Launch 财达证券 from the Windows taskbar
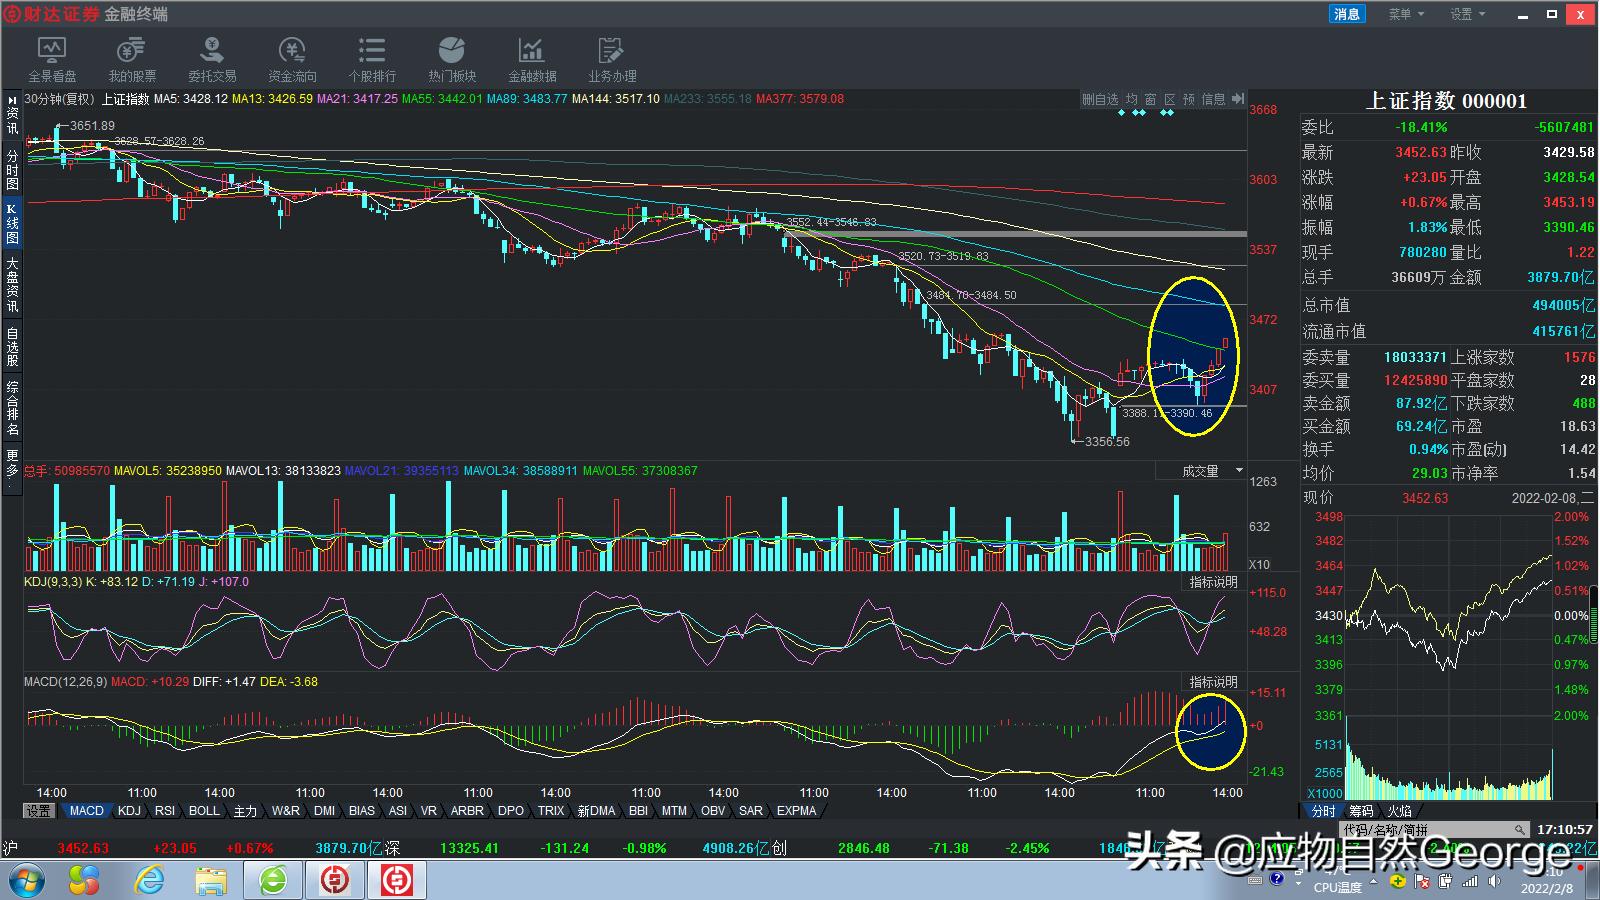This screenshot has width=1600, height=900. tap(335, 880)
